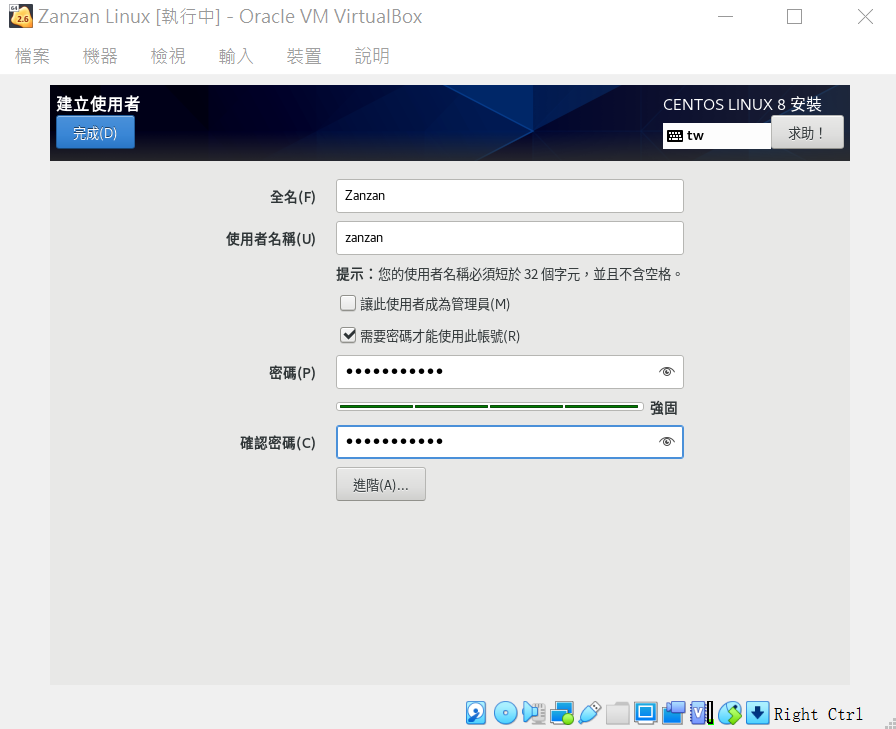Maximize the VirtualBox window
This screenshot has height=729, width=896.
[x=794, y=17]
